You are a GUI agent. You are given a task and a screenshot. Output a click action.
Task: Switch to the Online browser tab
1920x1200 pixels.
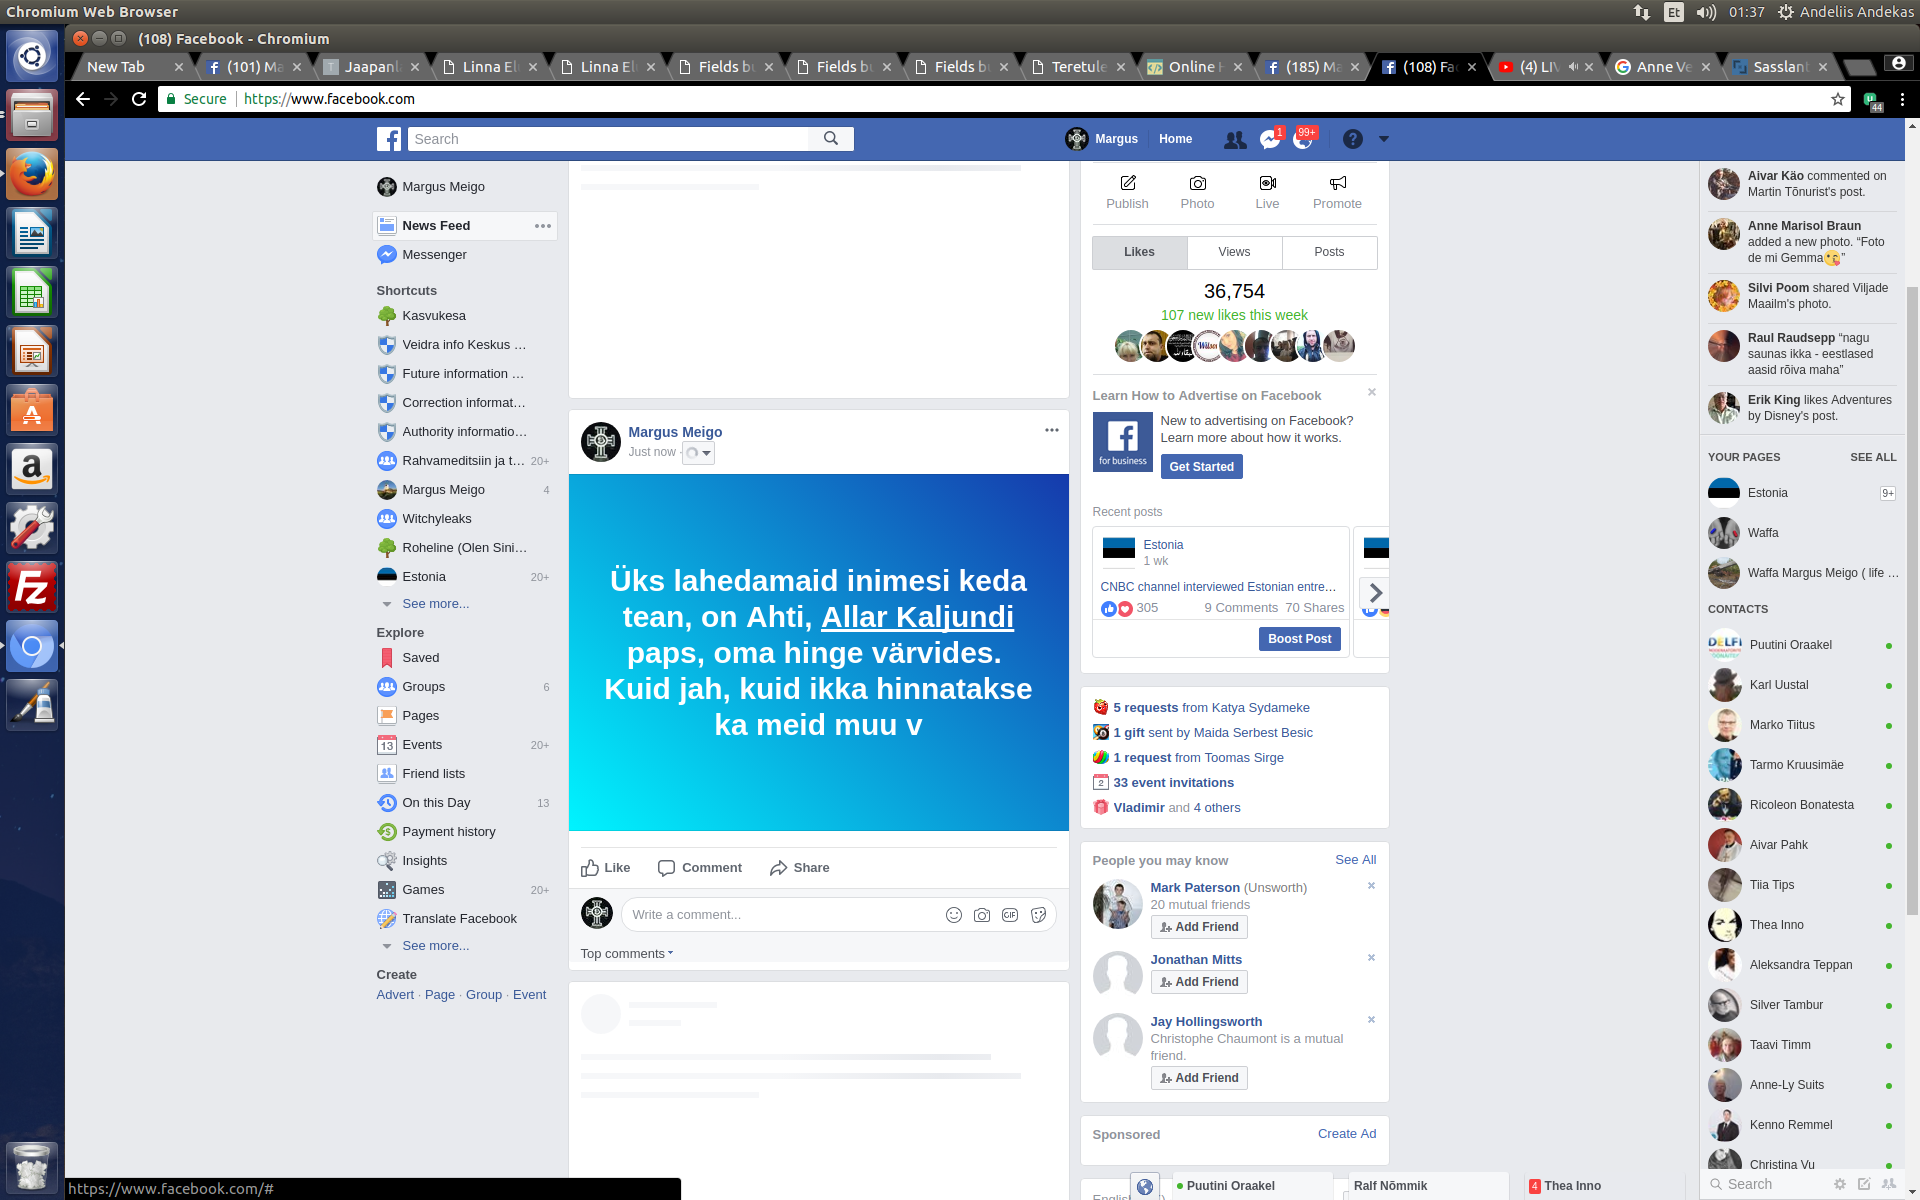(1194, 67)
